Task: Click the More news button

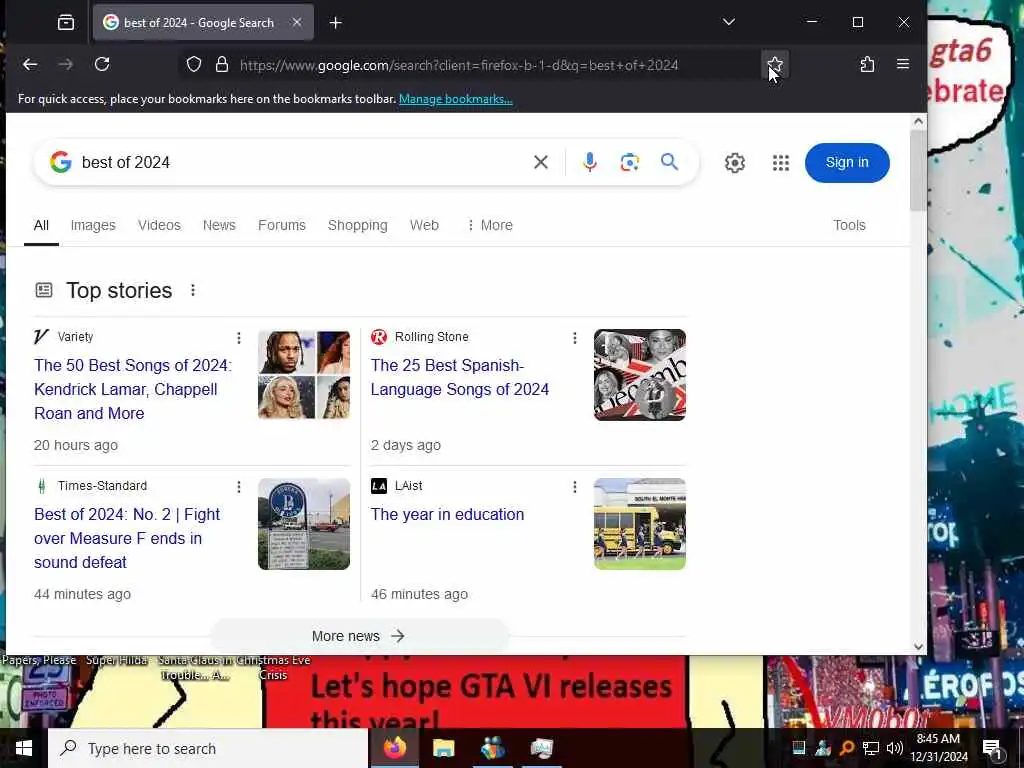Action: 359,635
